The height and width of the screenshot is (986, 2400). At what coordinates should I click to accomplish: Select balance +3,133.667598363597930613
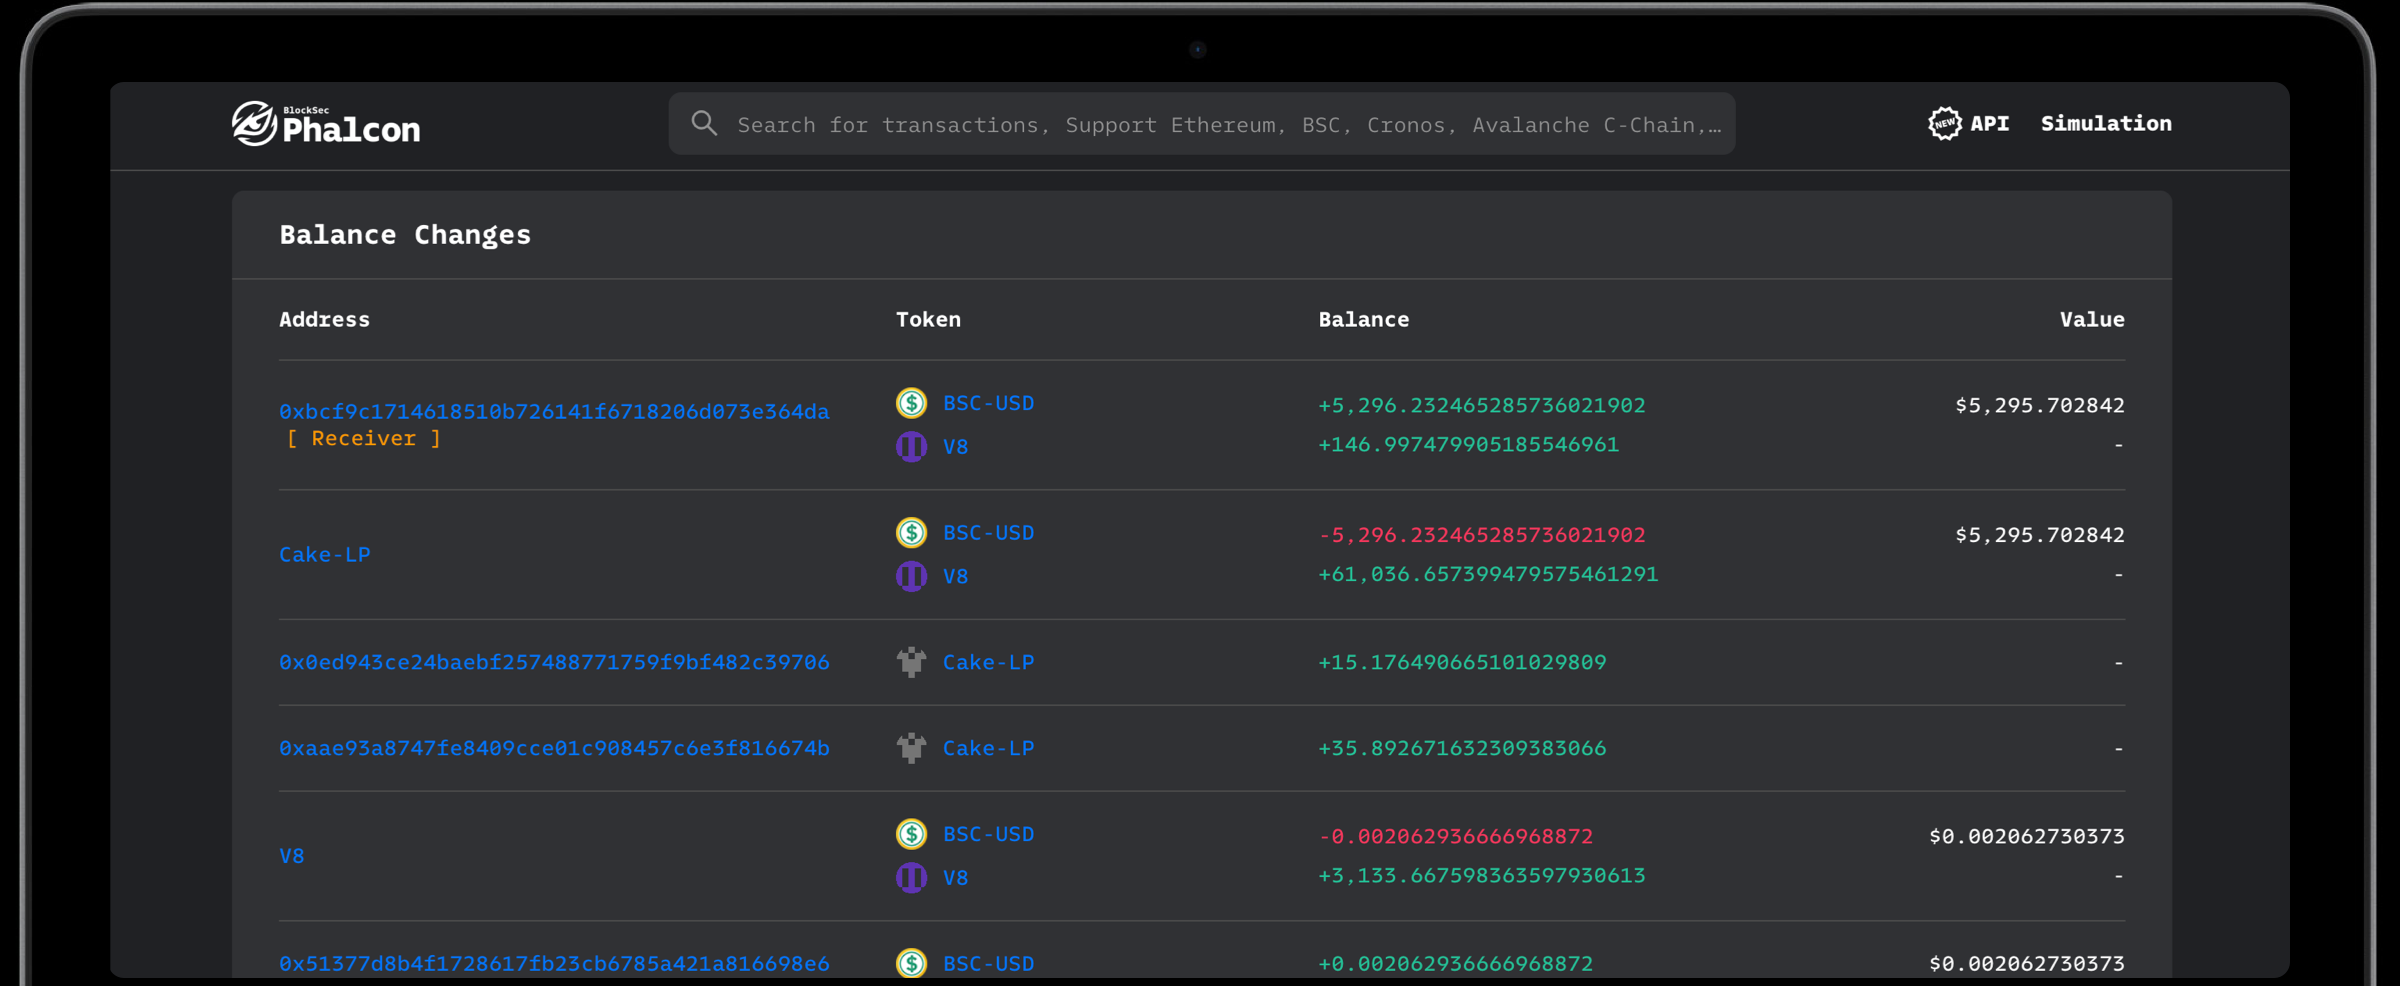click(1481, 875)
